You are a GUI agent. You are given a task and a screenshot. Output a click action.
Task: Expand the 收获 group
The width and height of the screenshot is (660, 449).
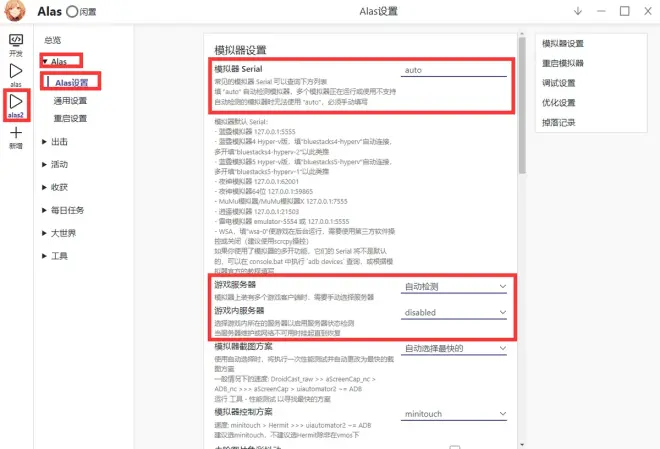[55, 187]
